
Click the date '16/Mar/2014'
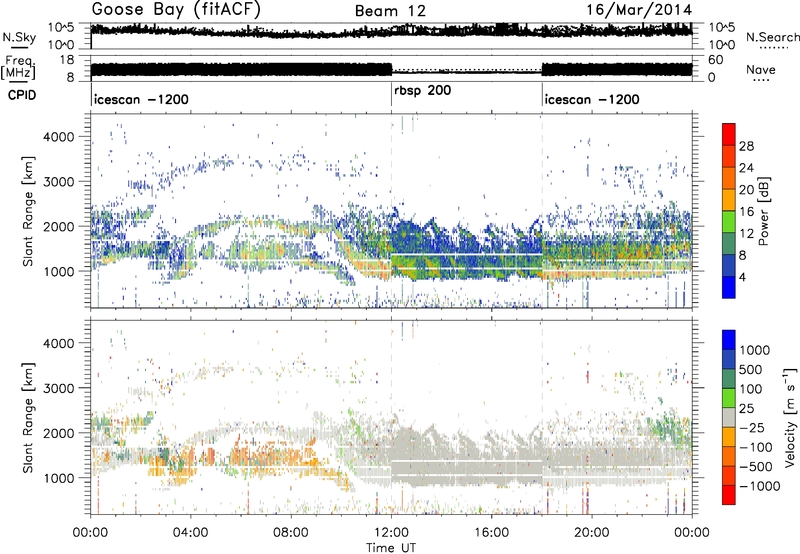[x=639, y=10]
